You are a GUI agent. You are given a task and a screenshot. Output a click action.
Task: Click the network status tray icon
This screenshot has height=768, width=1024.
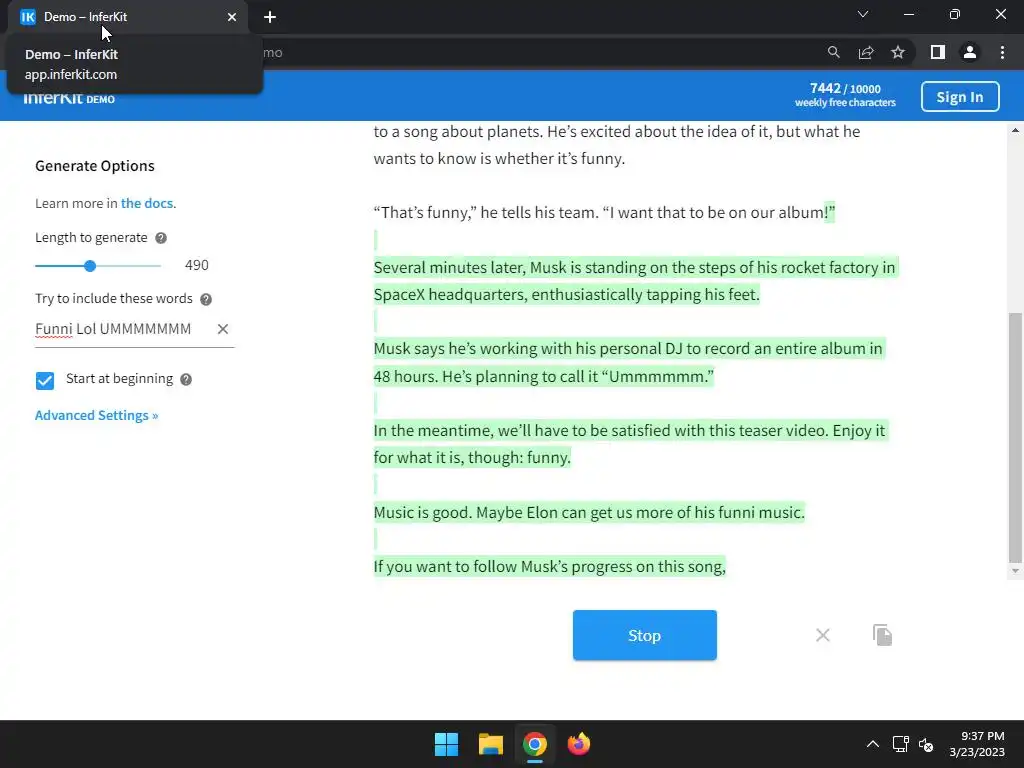point(901,744)
